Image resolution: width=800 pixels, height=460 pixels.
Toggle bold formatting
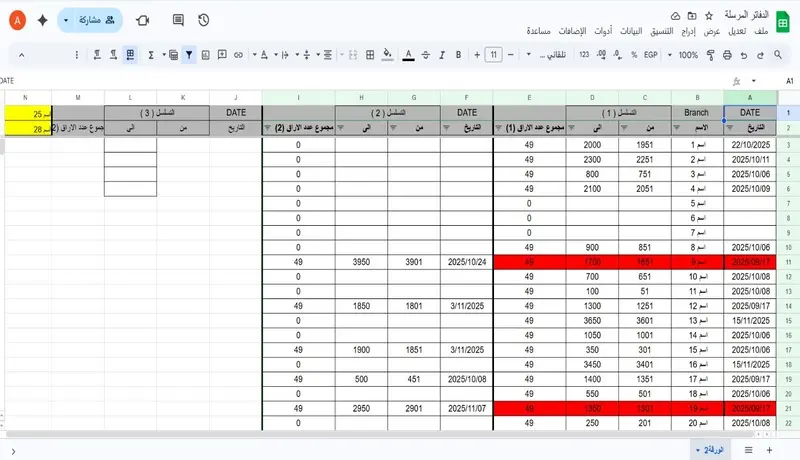coord(458,55)
